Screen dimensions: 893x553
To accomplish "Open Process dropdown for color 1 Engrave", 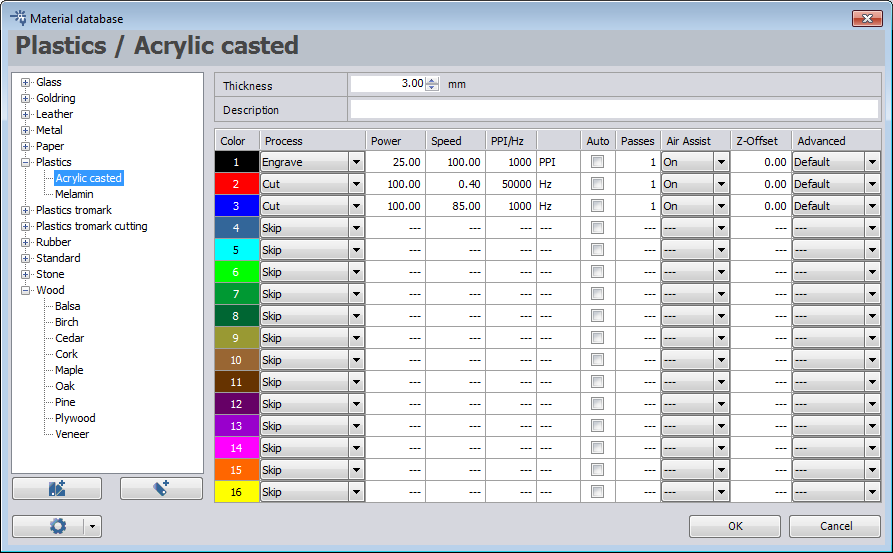I will click(356, 162).
